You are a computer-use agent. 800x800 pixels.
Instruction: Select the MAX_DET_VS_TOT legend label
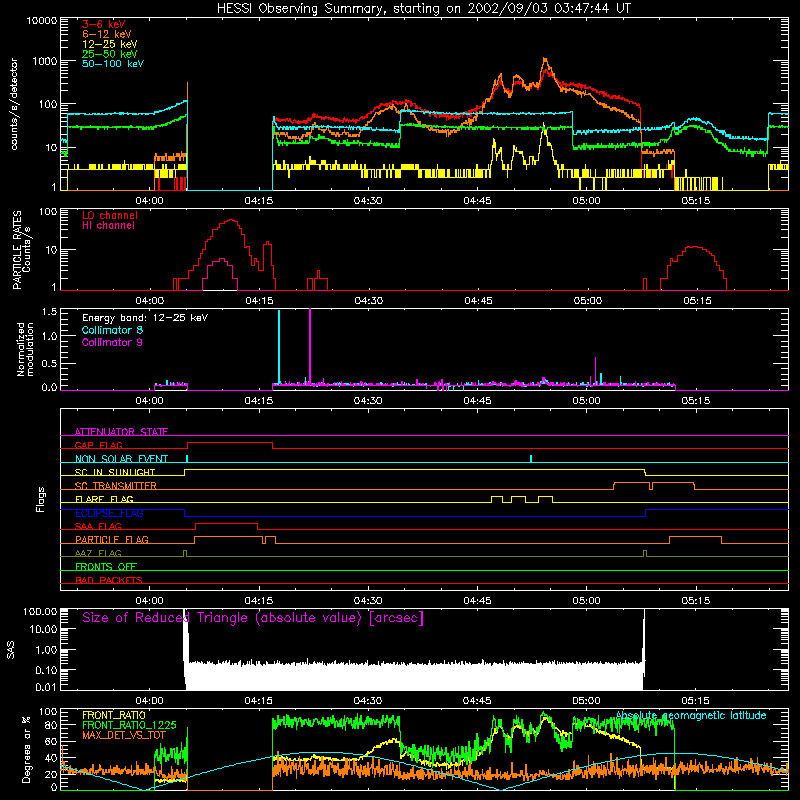[x=124, y=735]
